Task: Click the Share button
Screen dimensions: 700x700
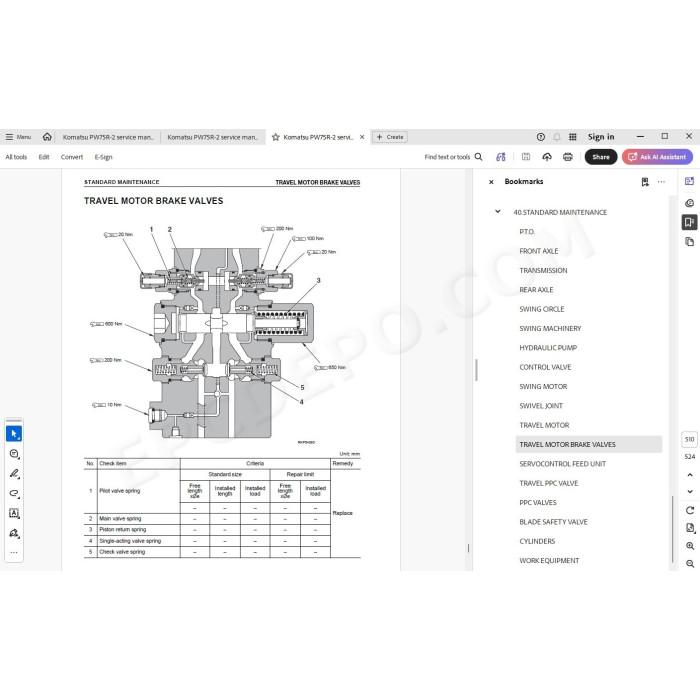Action: (601, 157)
